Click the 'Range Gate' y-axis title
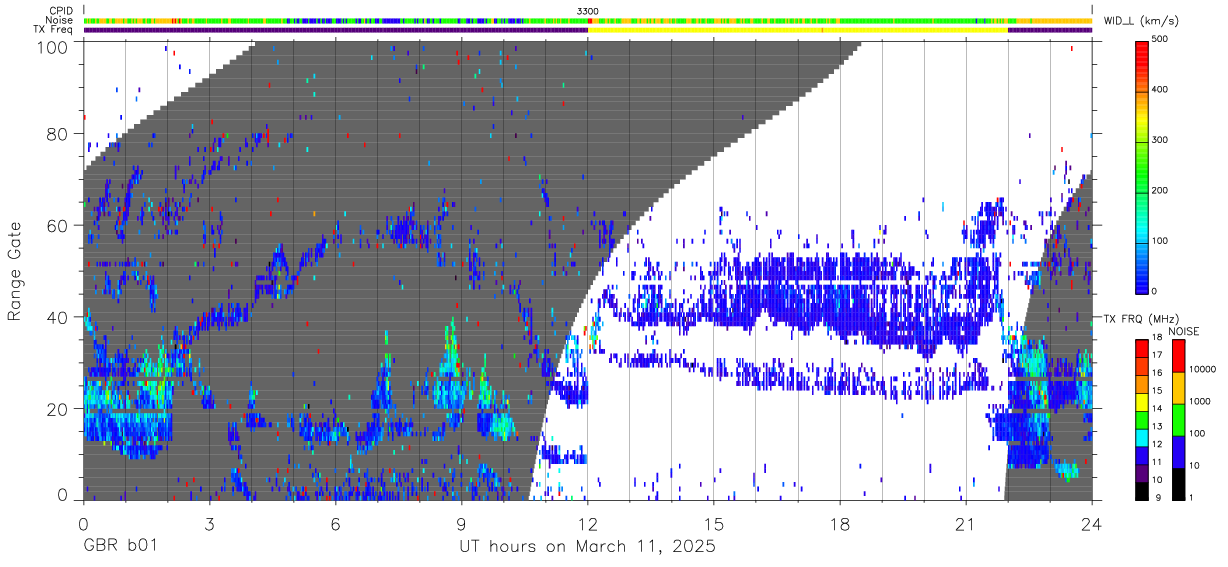This screenshot has height=567, width=1228. (x=16, y=272)
